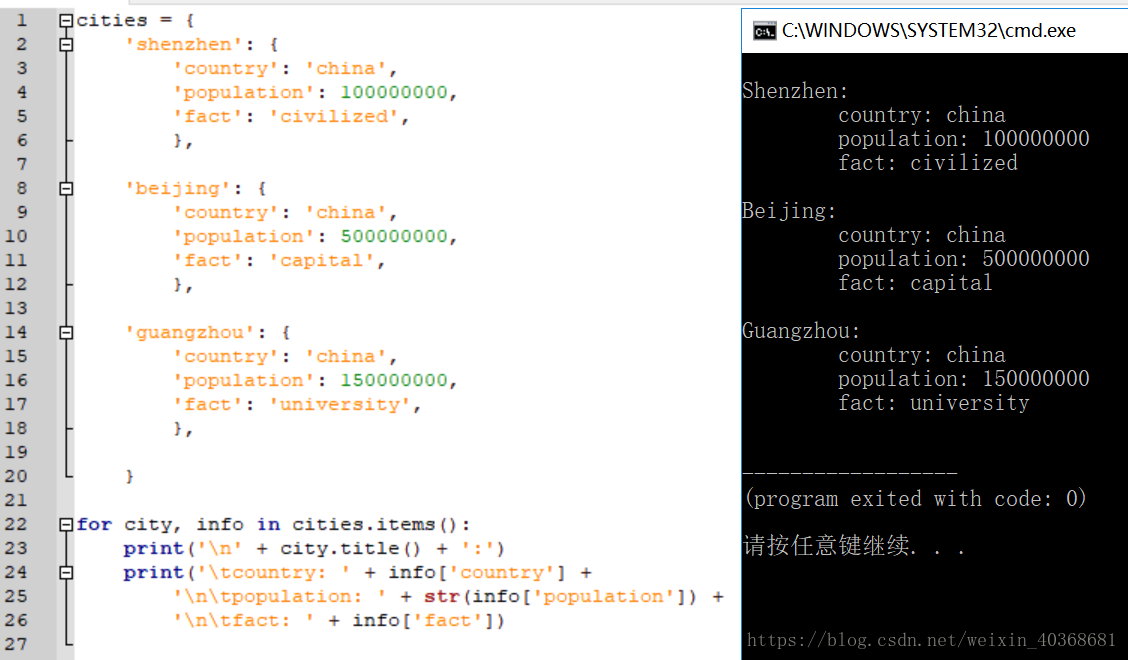
Task: Click line number 27 in the gutter
Action: [x=16, y=644]
